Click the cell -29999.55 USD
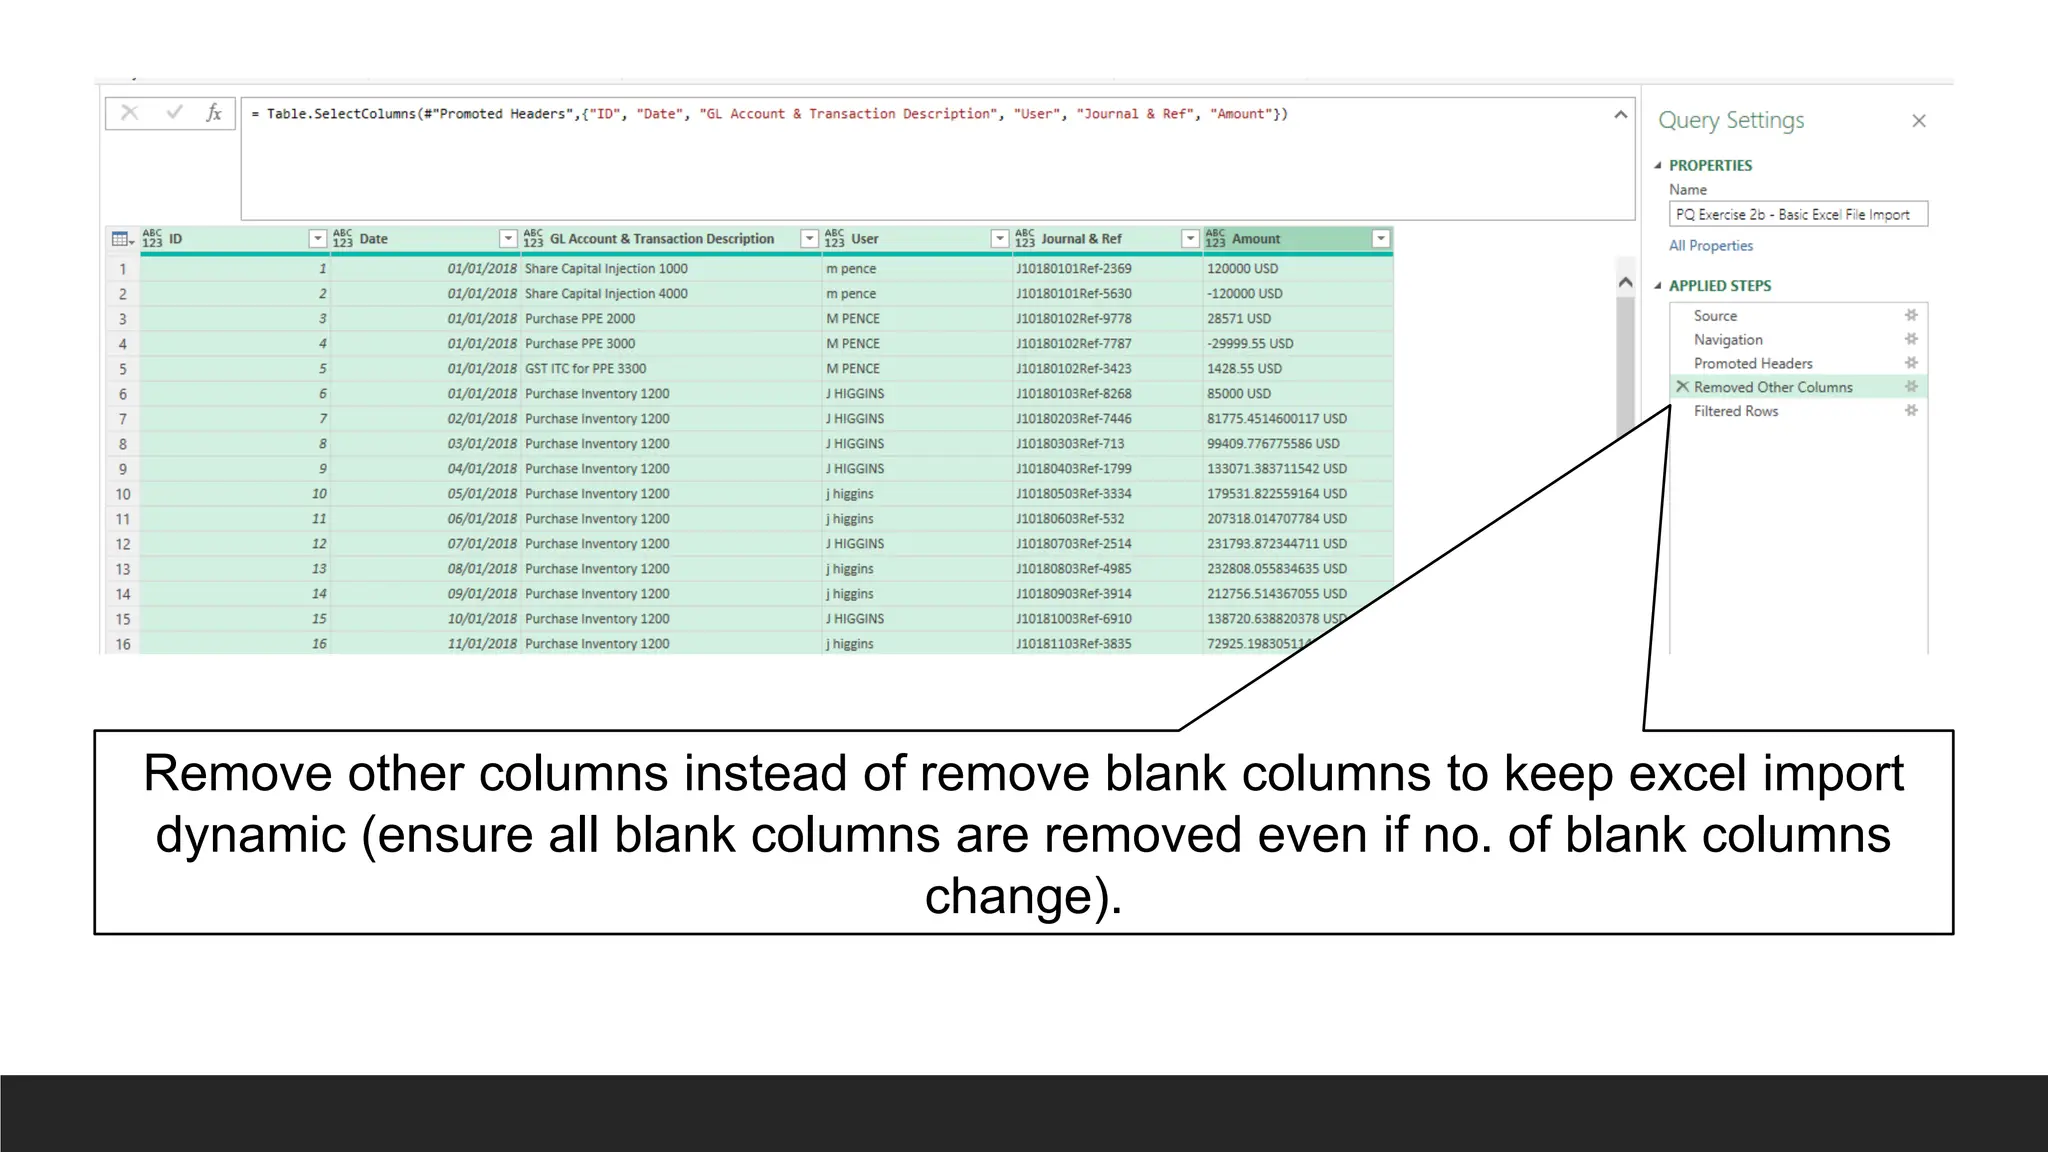 tap(1298, 344)
